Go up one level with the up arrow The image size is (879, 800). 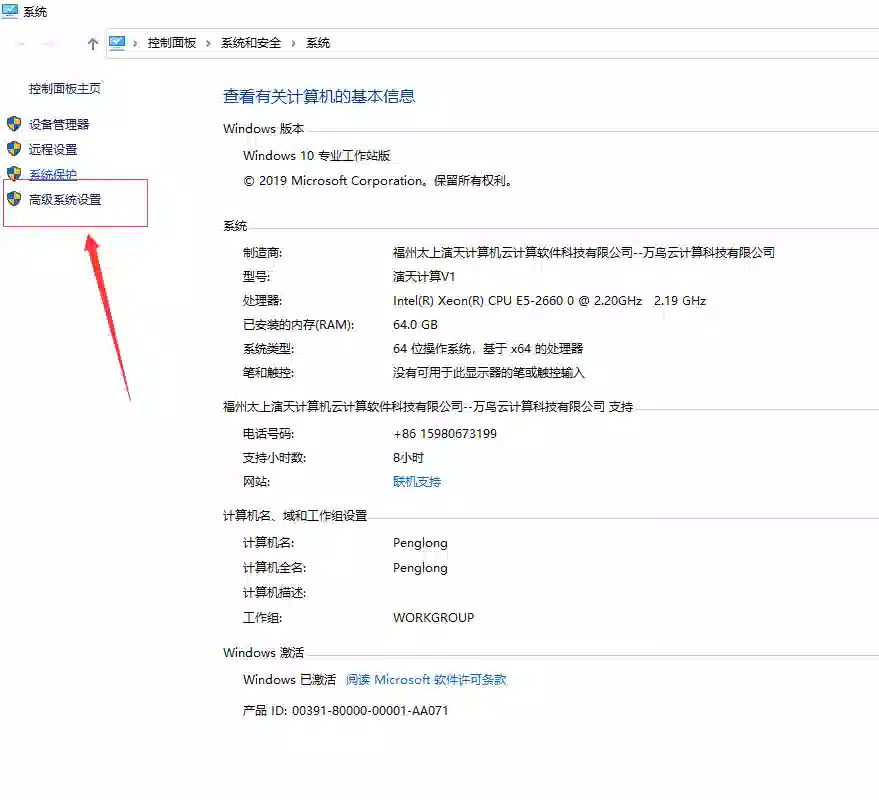93,44
